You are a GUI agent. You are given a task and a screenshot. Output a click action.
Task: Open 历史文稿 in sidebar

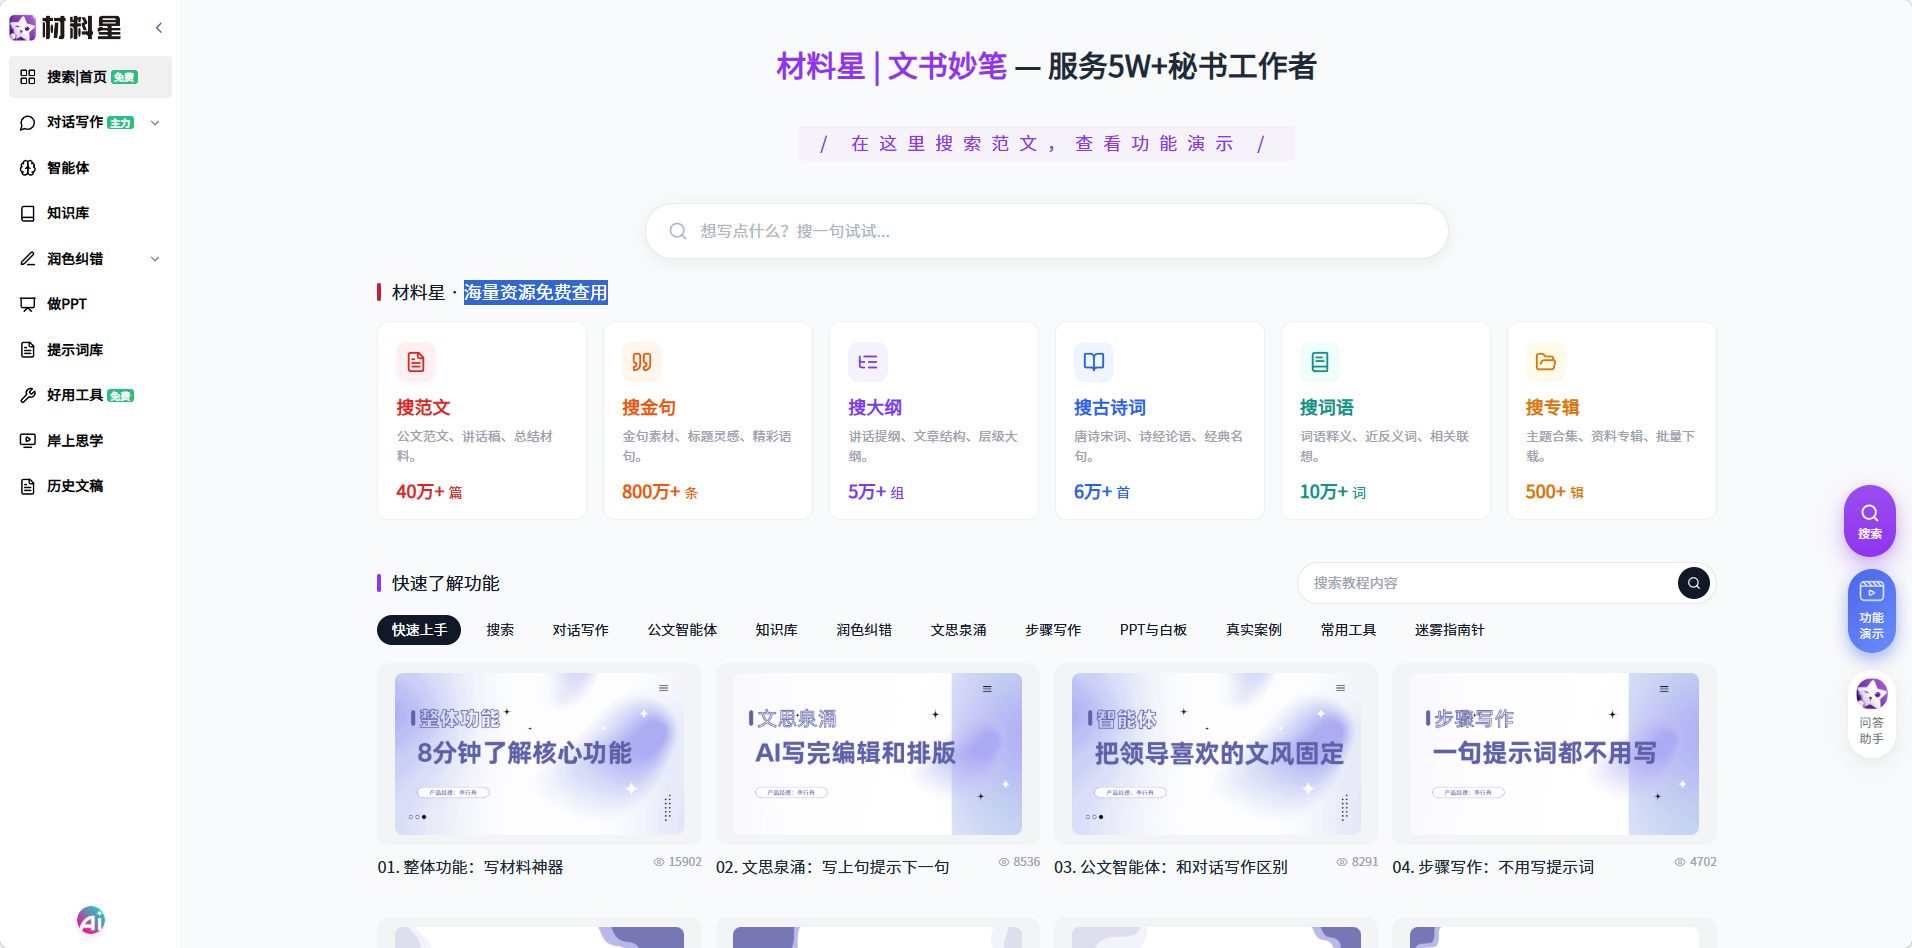tap(90, 486)
